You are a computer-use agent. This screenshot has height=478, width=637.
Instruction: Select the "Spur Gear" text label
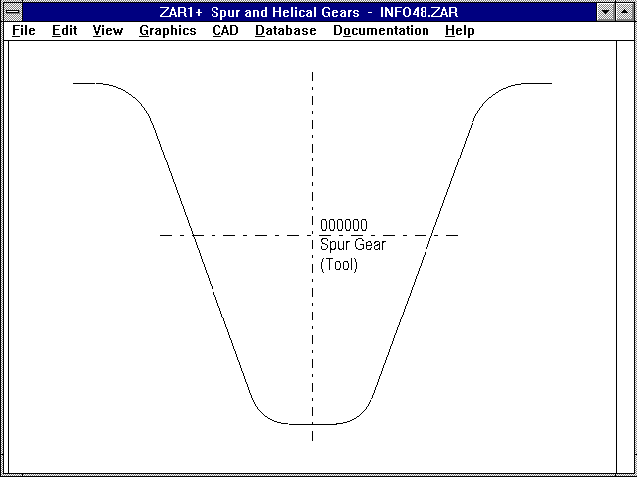click(352, 244)
